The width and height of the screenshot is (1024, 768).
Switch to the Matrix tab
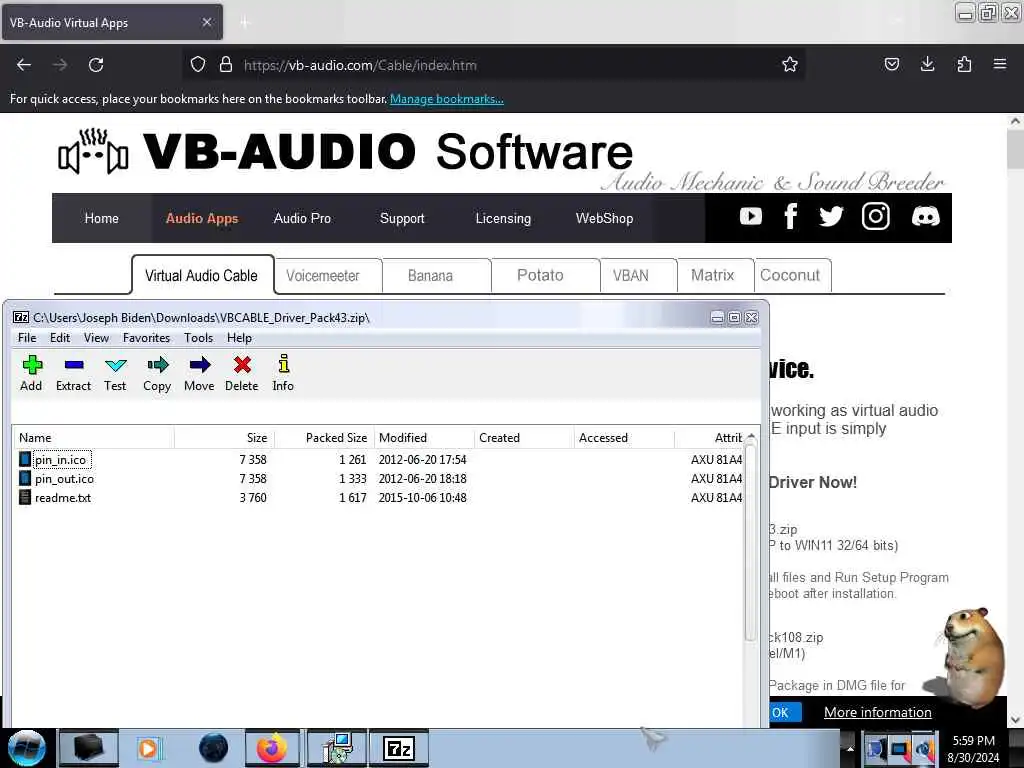click(x=715, y=276)
